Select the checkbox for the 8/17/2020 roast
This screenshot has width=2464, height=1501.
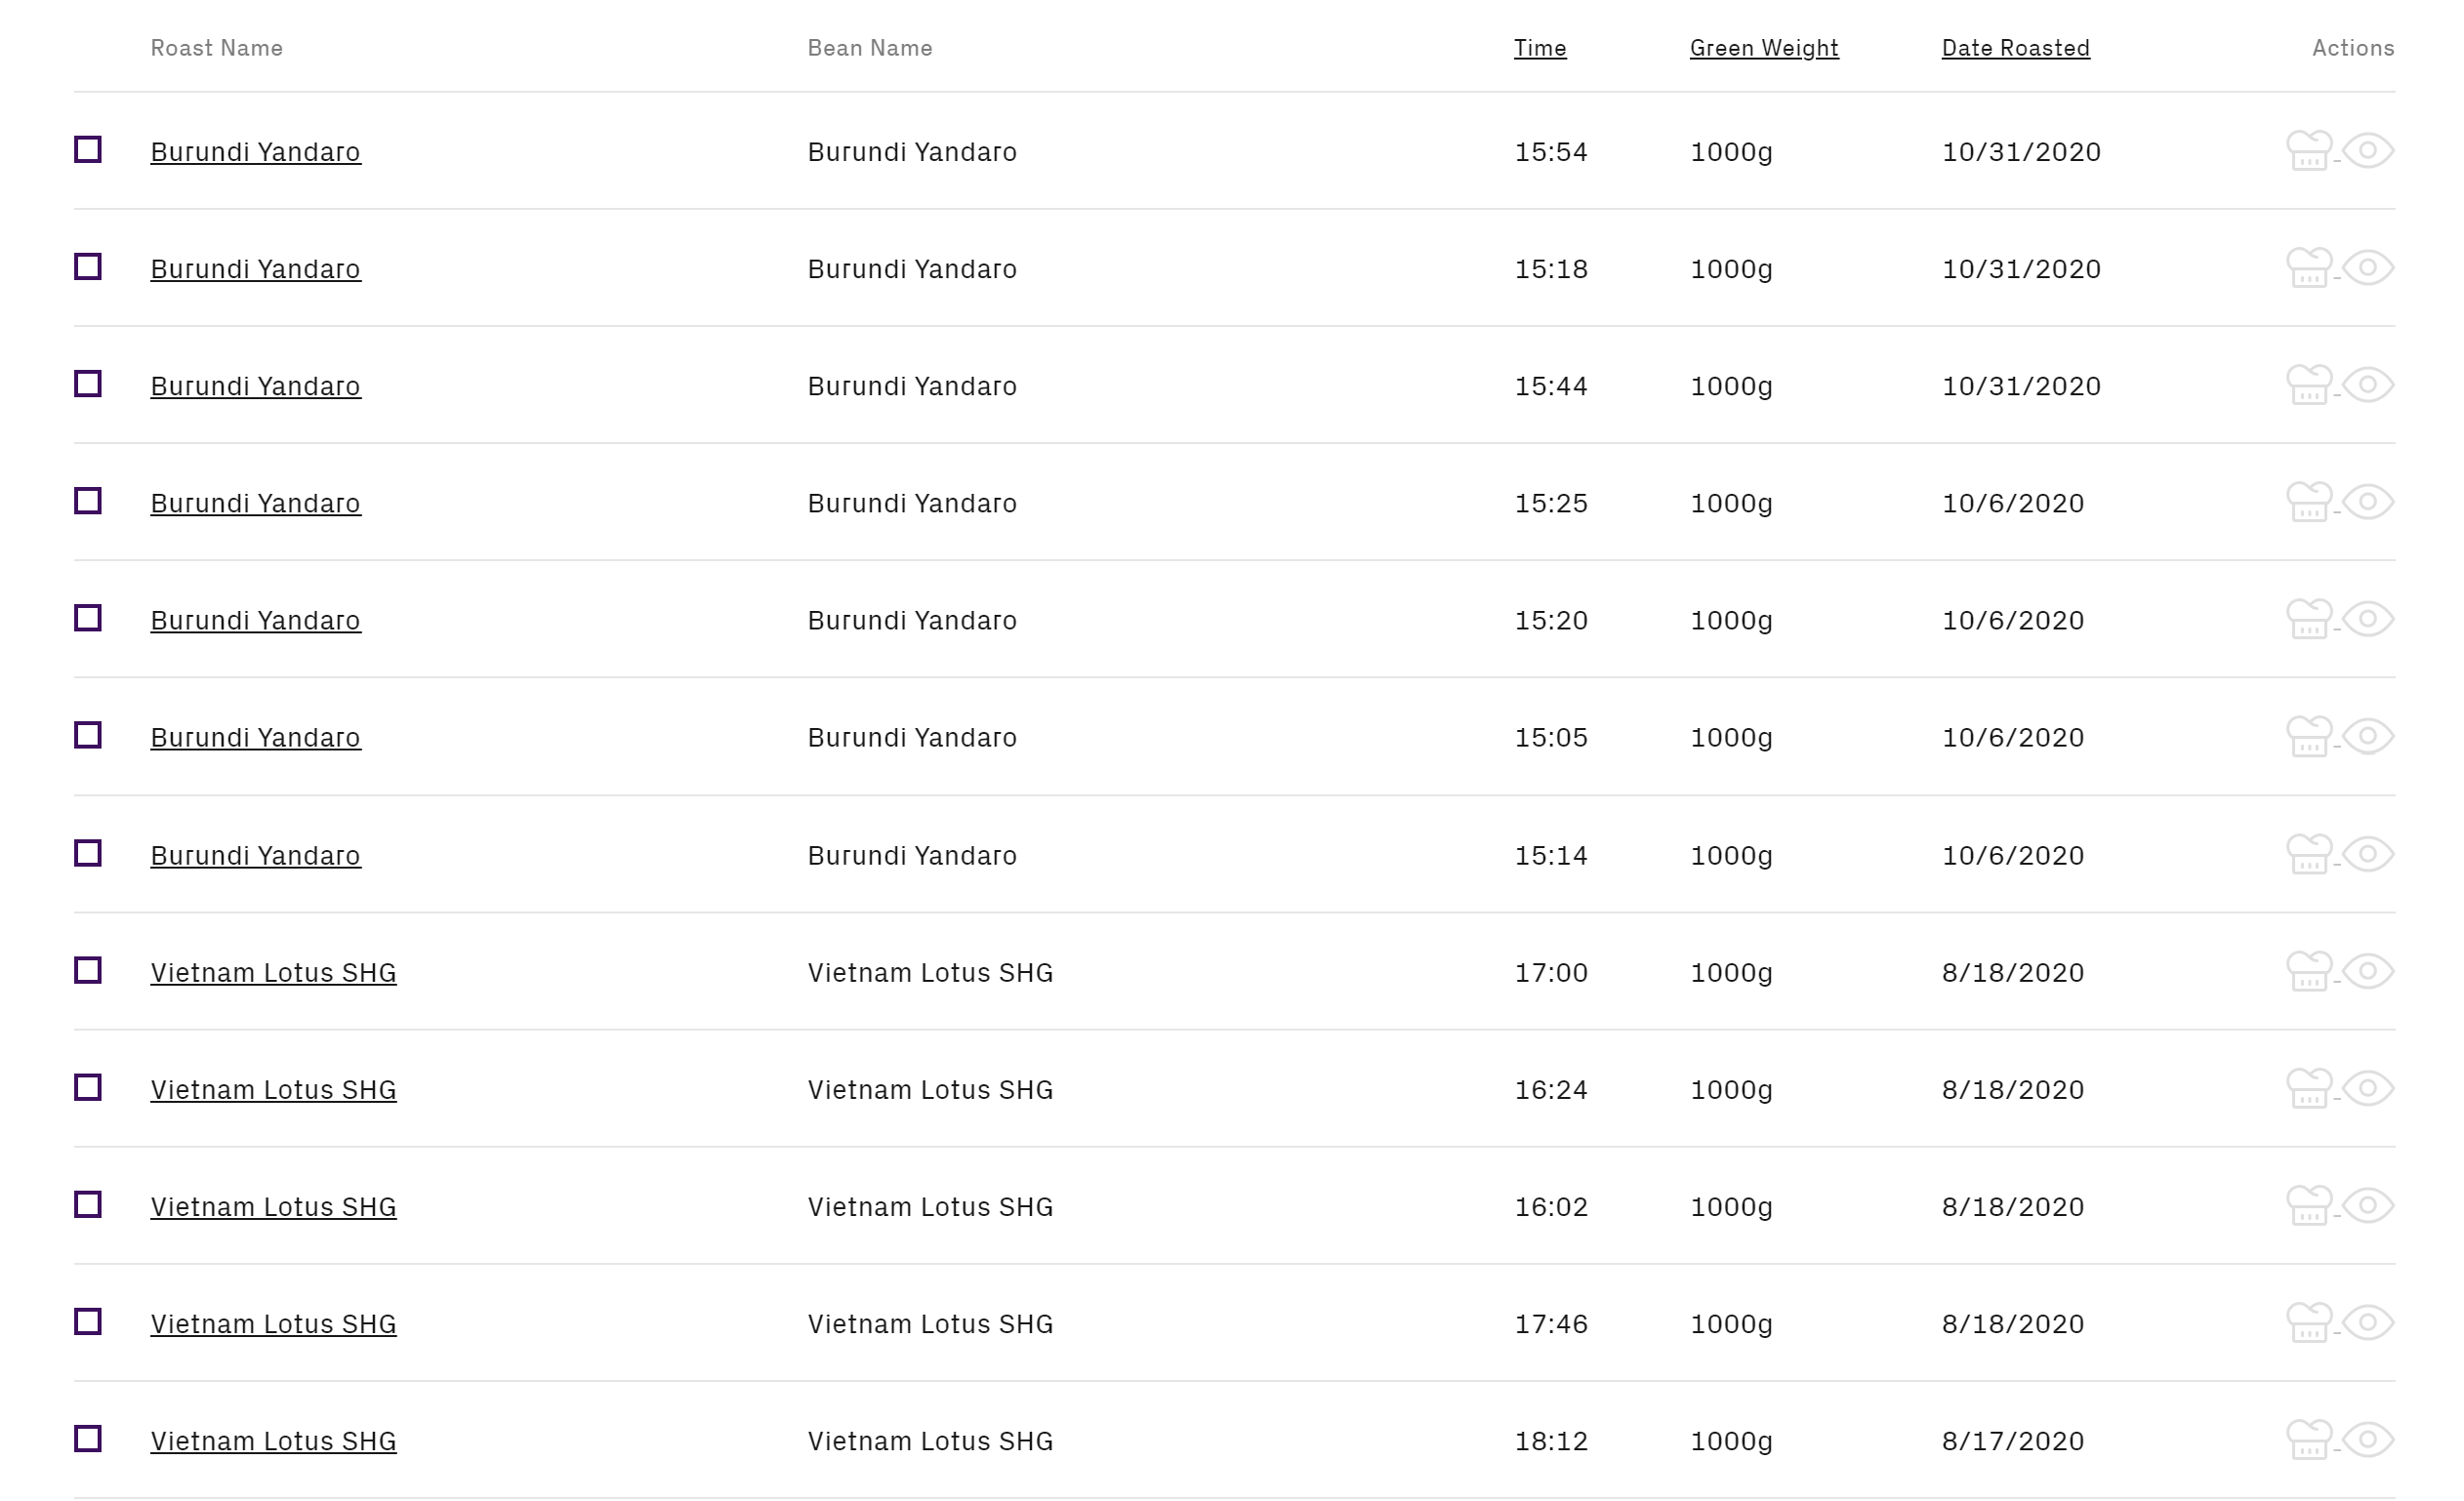[x=88, y=1439]
